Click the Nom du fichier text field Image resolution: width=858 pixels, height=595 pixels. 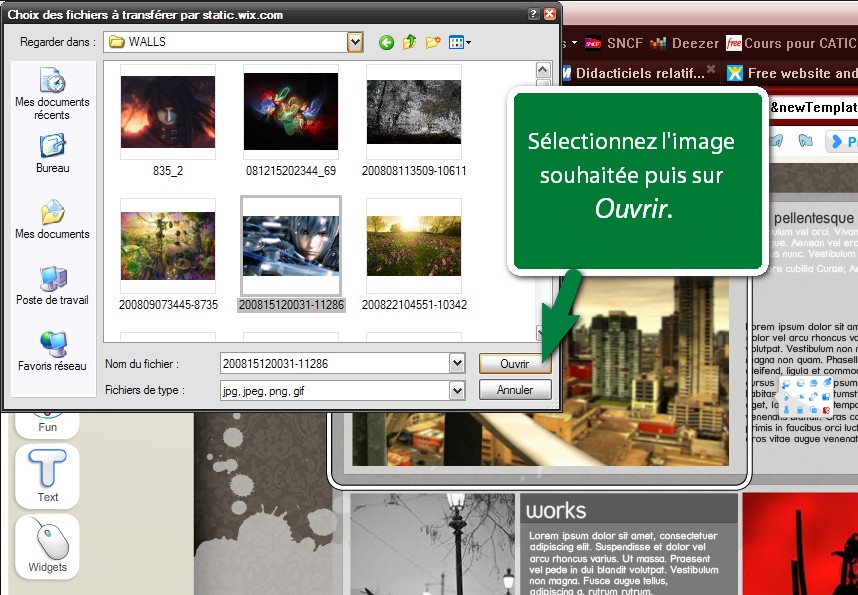(x=335, y=363)
